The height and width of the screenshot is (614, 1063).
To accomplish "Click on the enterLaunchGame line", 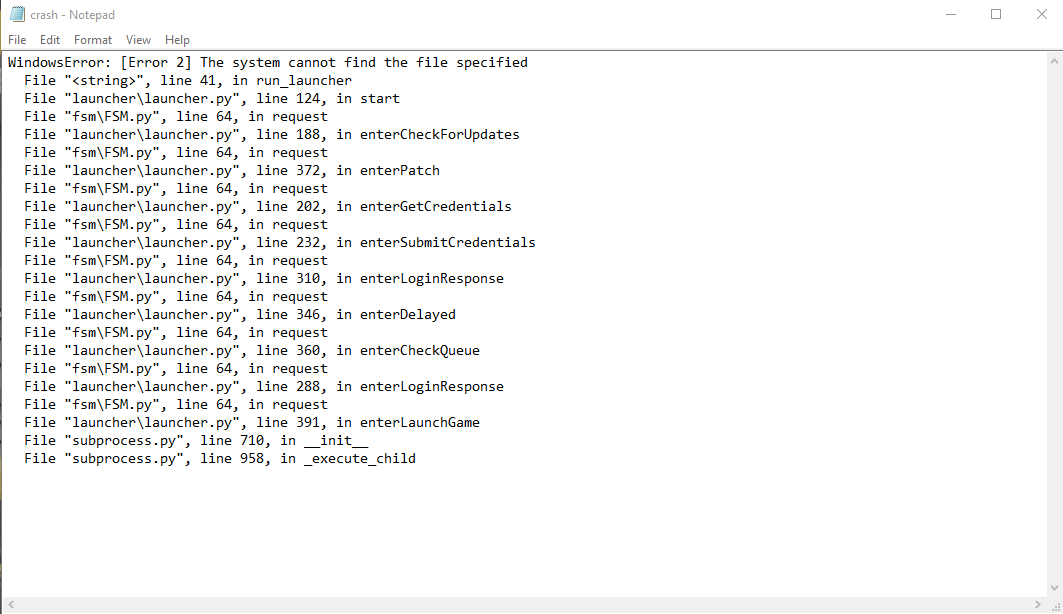I will [x=252, y=422].
